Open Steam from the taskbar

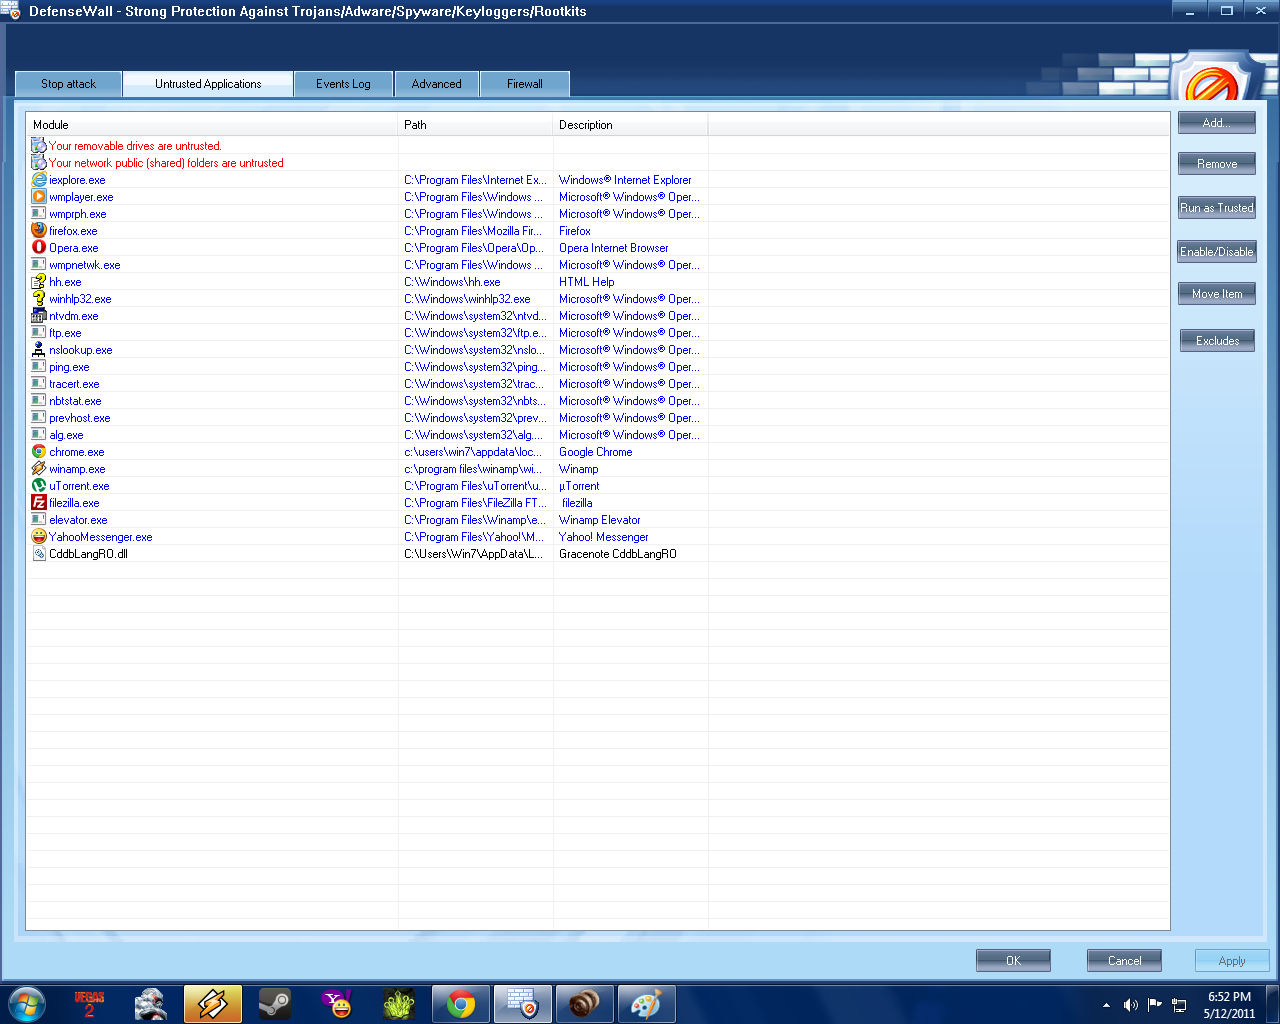pyautogui.click(x=275, y=1004)
